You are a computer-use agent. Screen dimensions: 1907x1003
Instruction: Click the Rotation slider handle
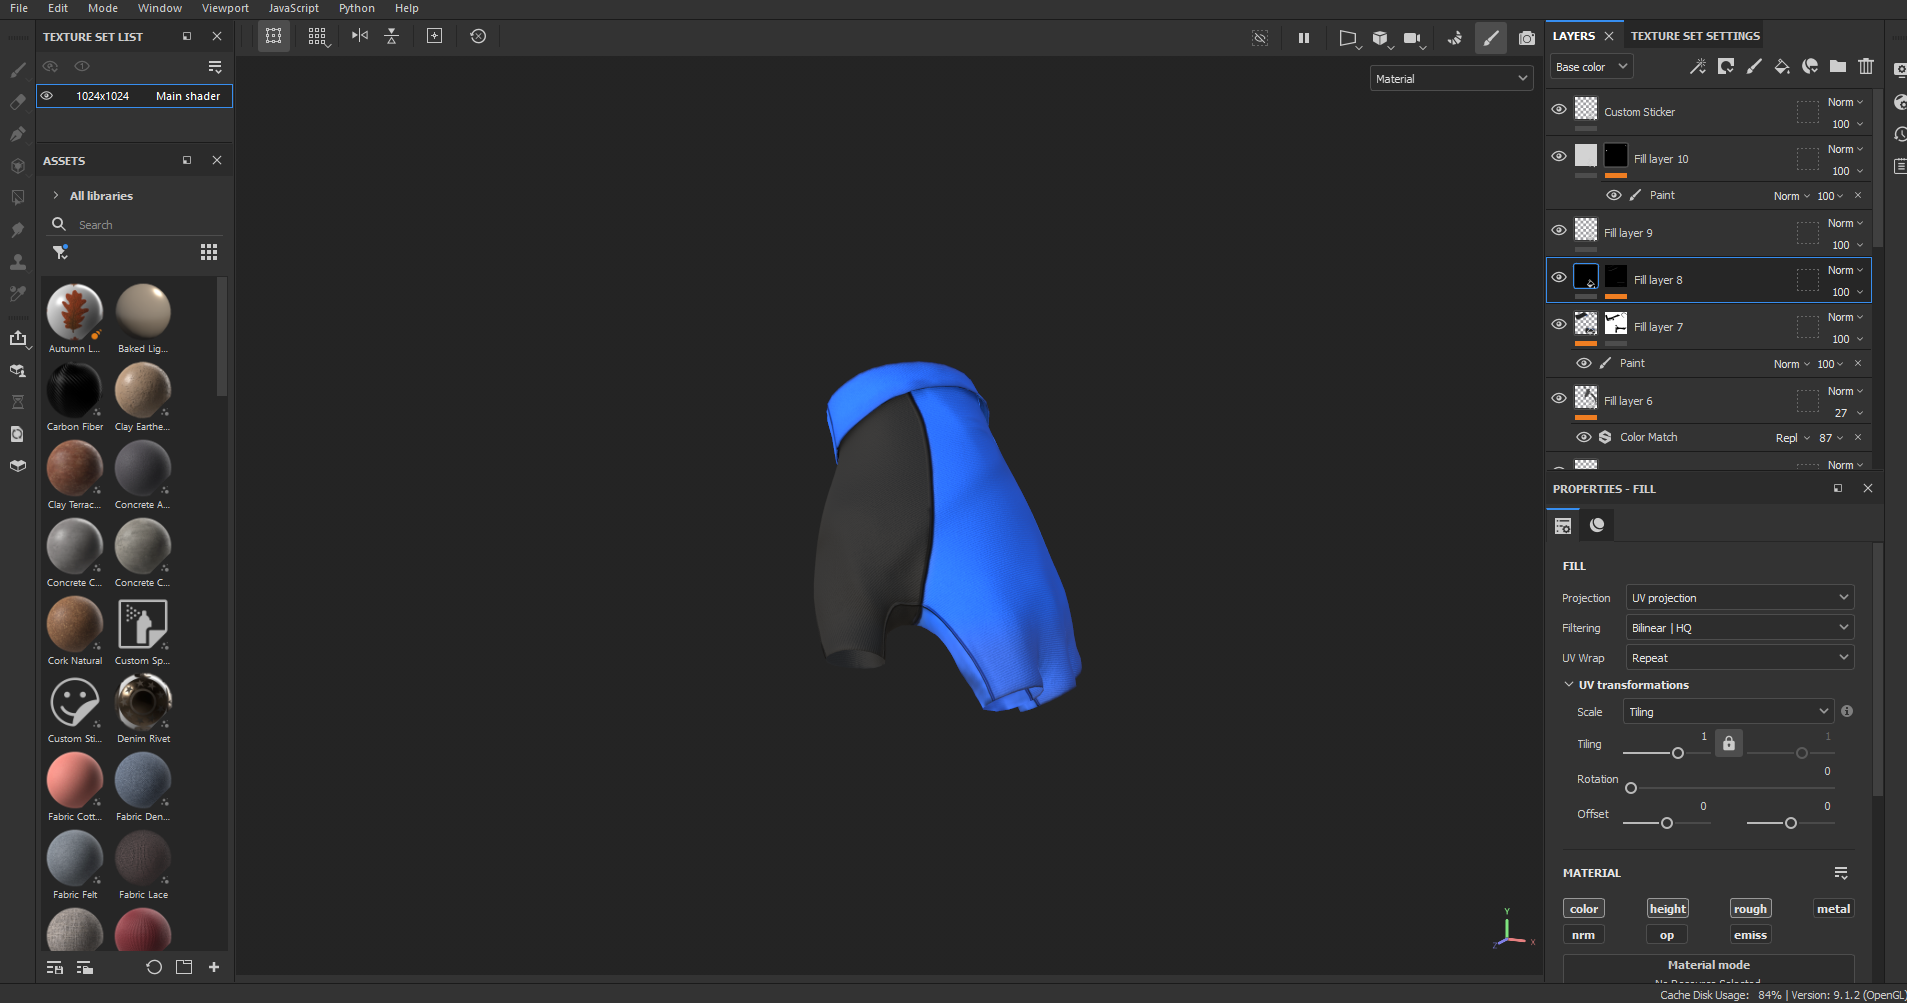coord(1631,788)
